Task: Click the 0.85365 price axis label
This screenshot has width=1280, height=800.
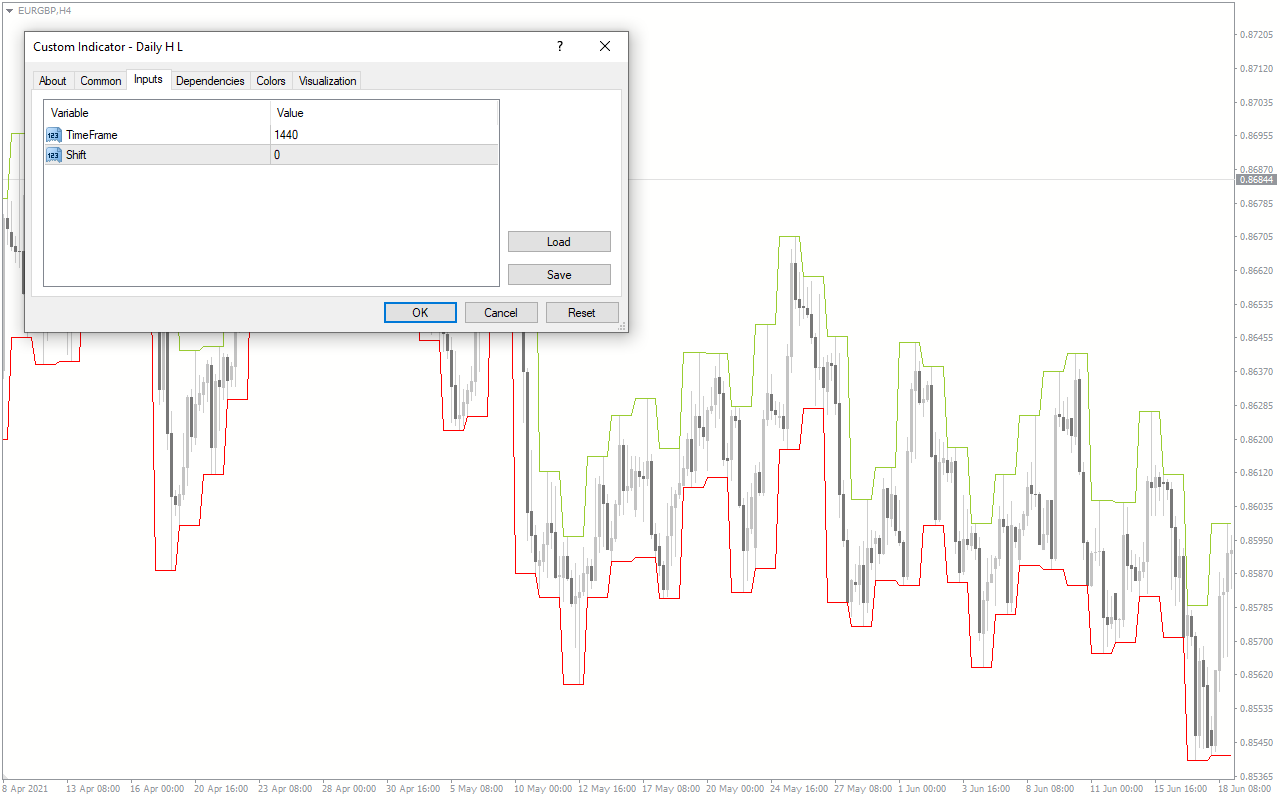Action: coord(1255,776)
